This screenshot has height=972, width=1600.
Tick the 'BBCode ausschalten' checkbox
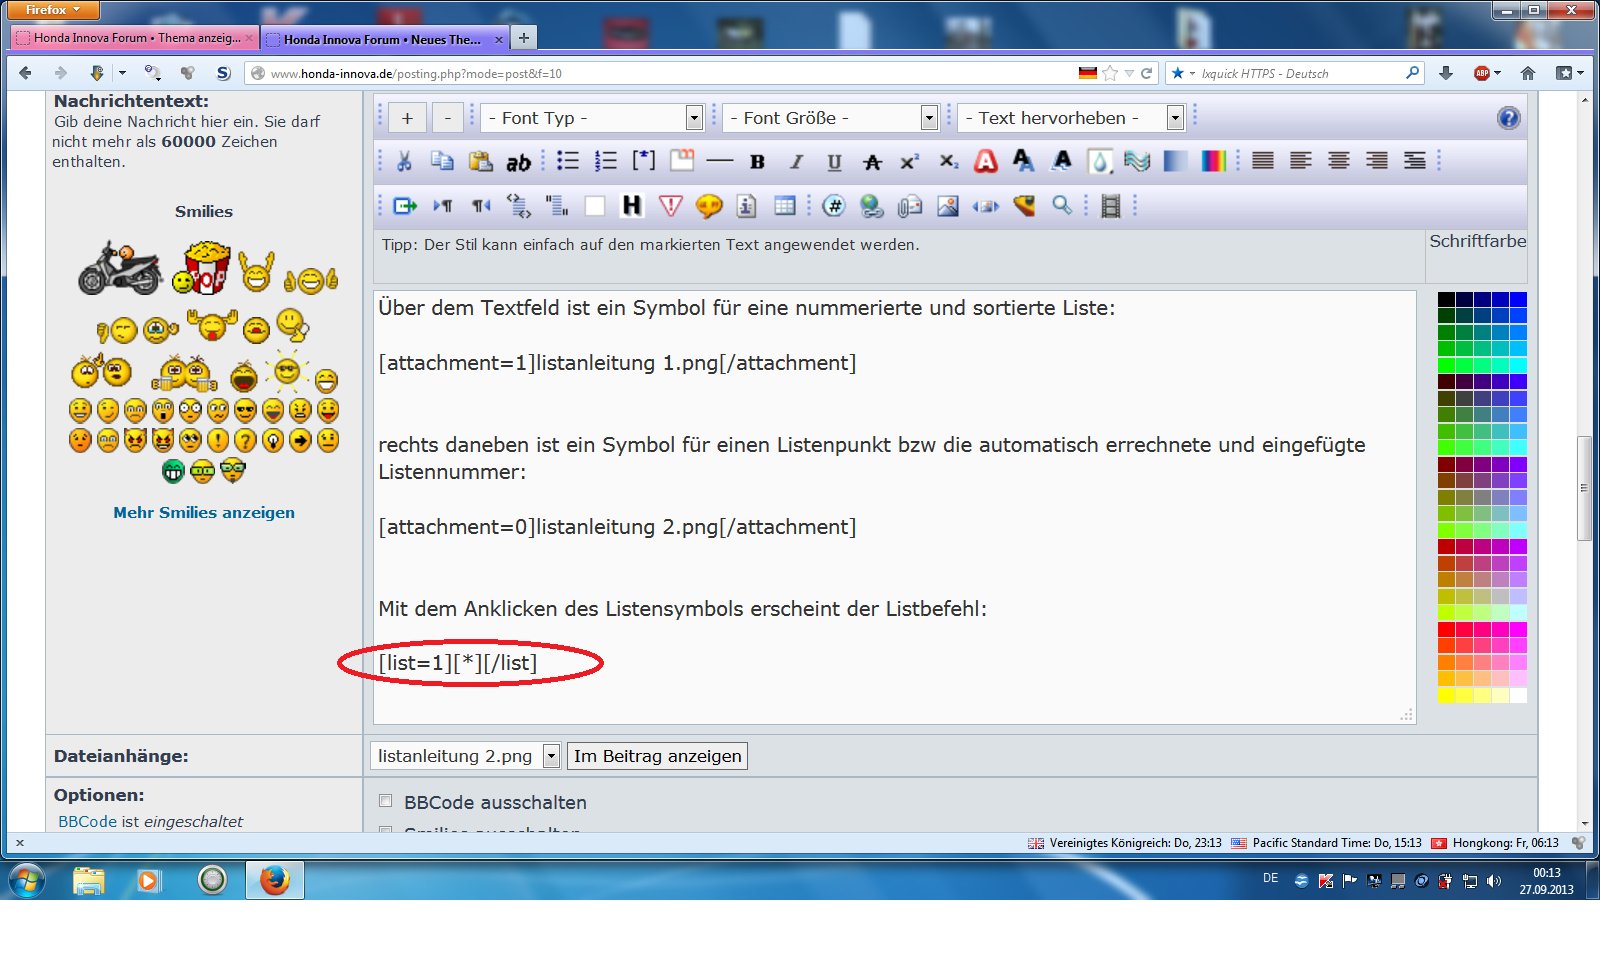click(386, 801)
